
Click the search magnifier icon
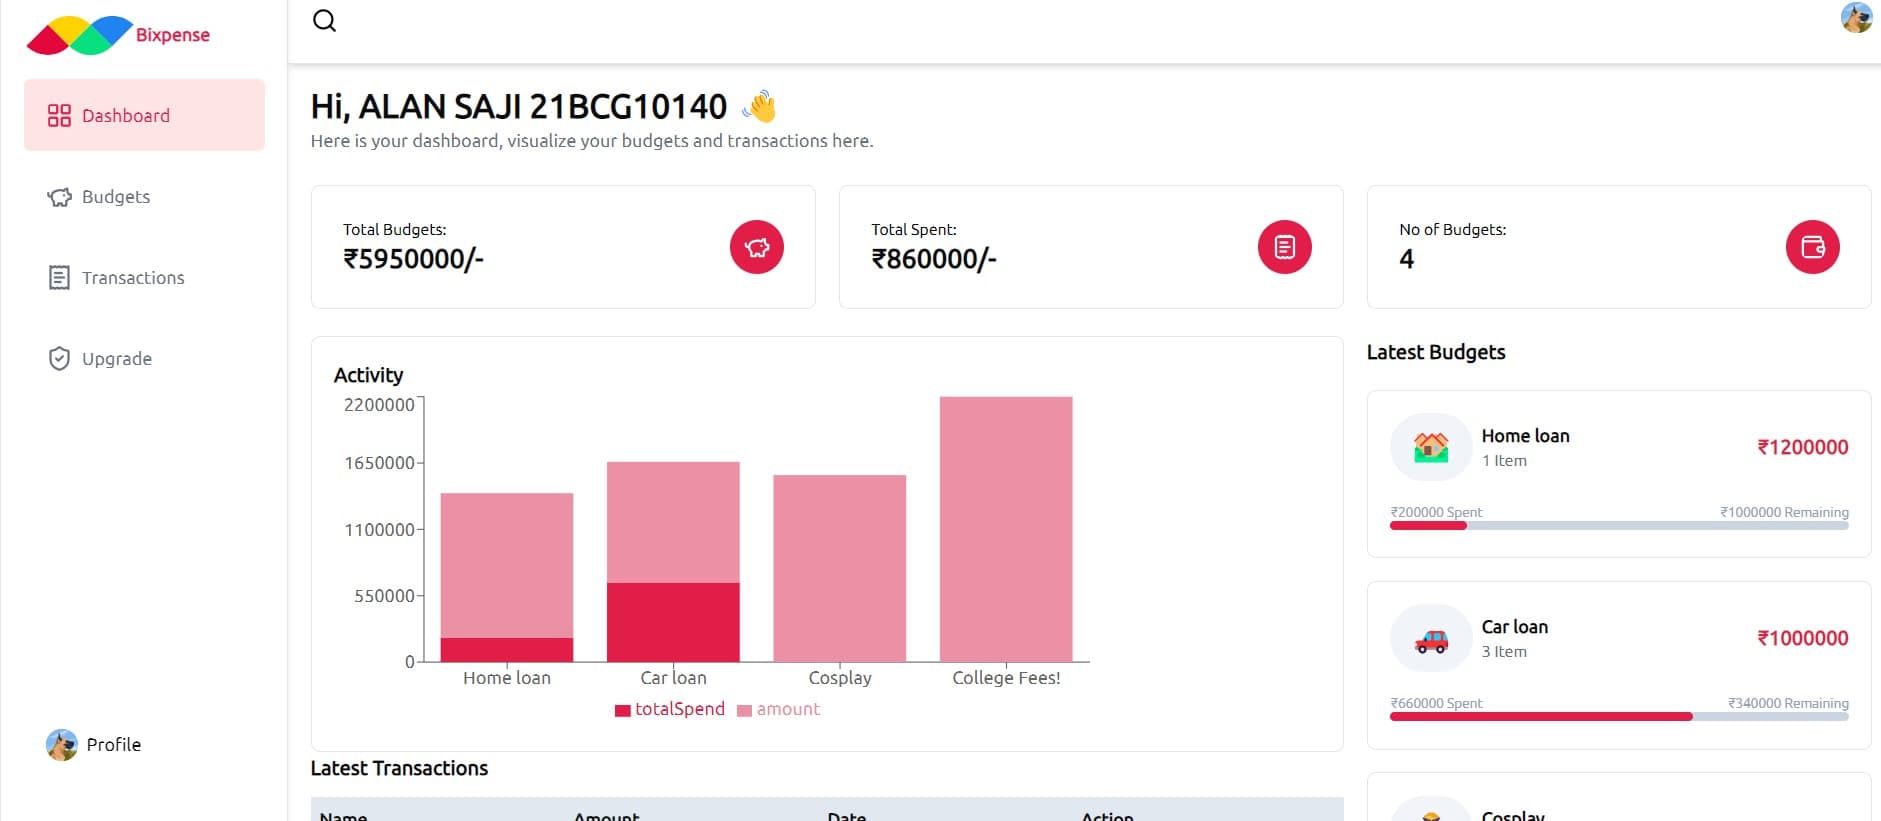tap(324, 21)
